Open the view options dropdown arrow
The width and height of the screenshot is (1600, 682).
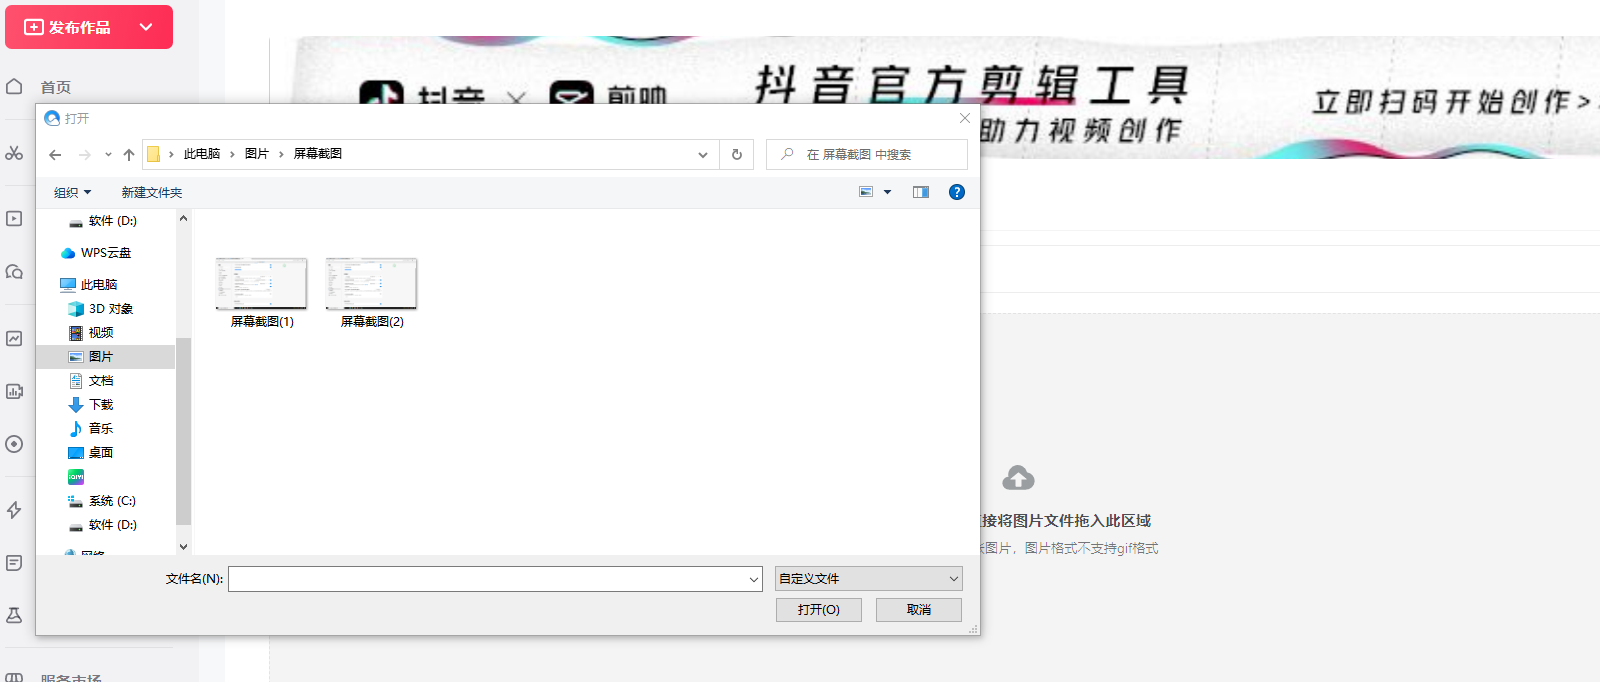pos(887,192)
